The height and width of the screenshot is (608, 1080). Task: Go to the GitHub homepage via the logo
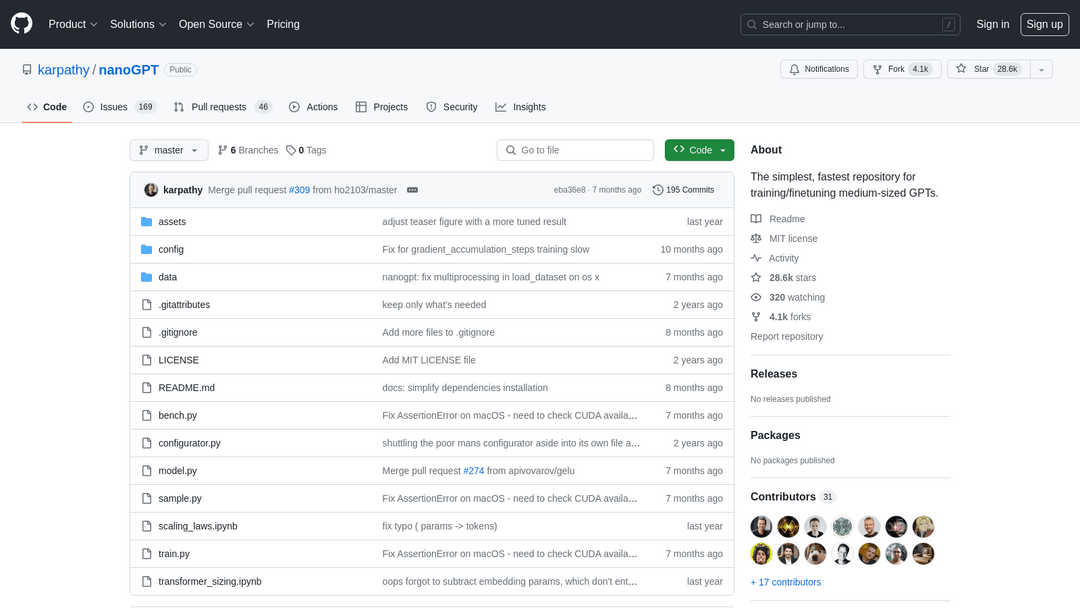pyautogui.click(x=21, y=24)
